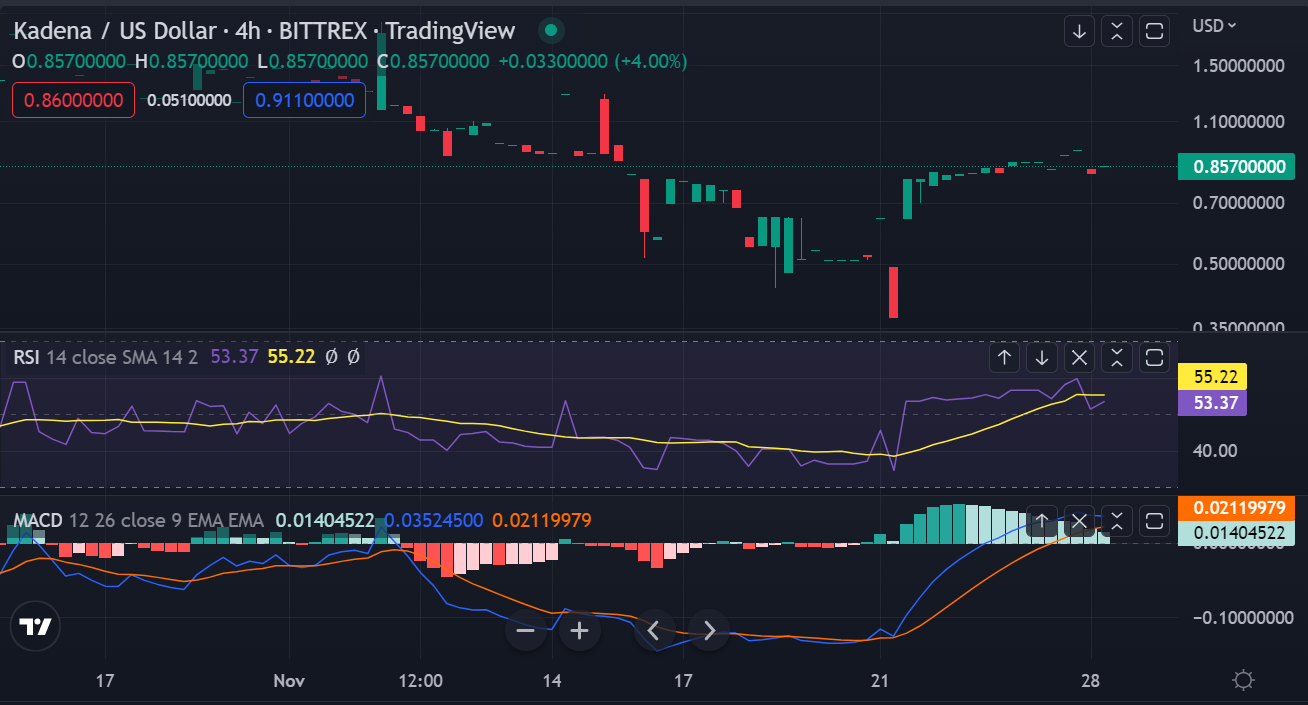Viewport: 1308px width, 705px height.
Task: Select the MACD indicator legend label
Action: [38, 520]
